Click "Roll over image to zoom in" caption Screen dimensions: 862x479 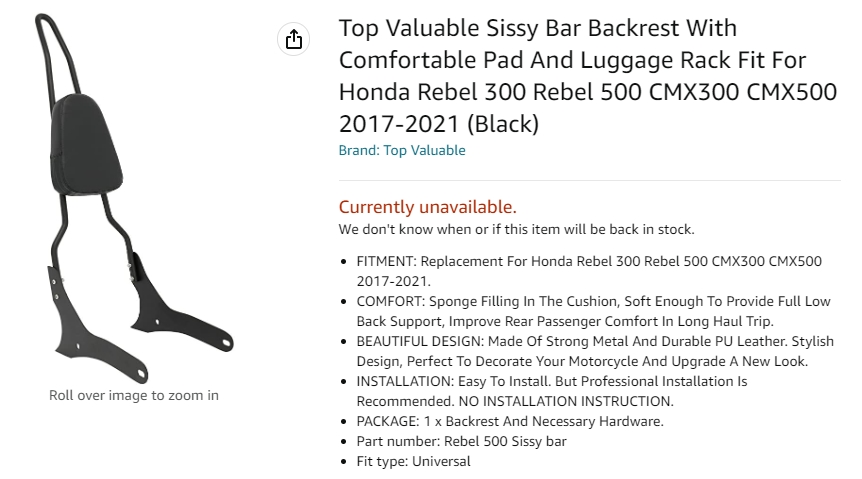pyautogui.click(x=134, y=395)
